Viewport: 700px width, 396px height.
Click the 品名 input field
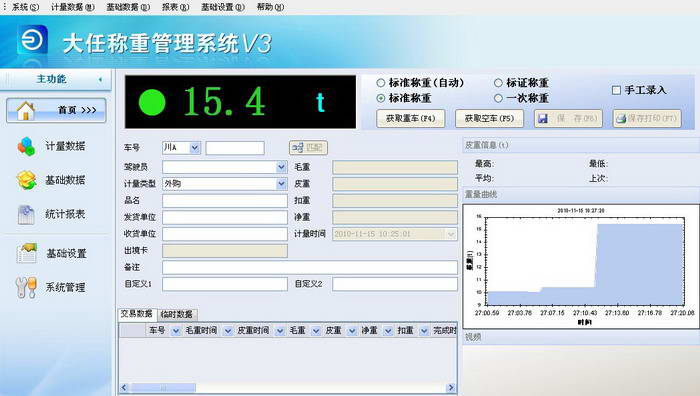(225, 200)
